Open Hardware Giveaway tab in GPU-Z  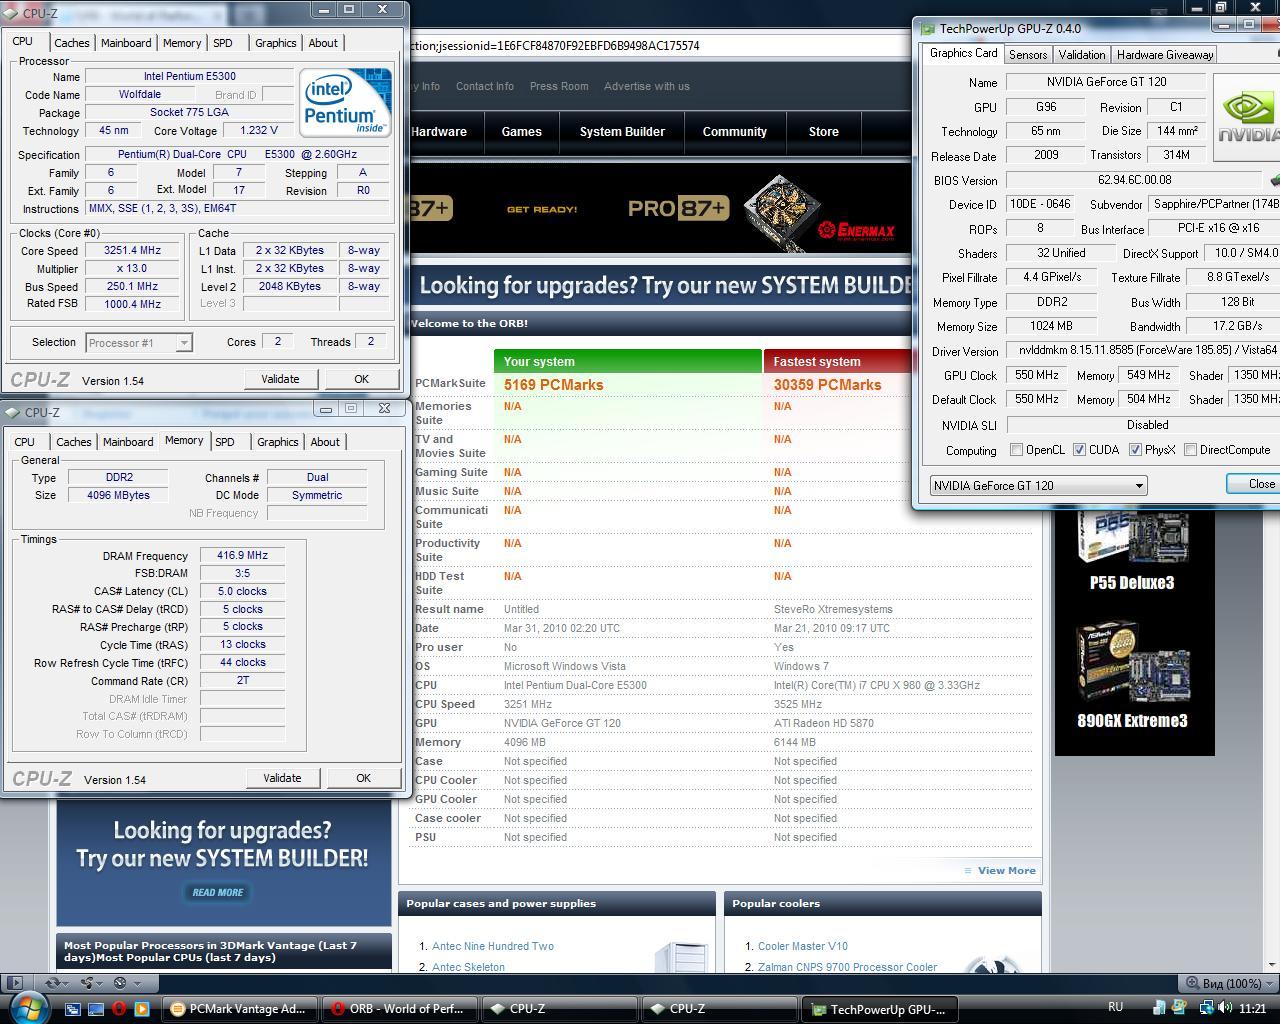coord(1165,55)
